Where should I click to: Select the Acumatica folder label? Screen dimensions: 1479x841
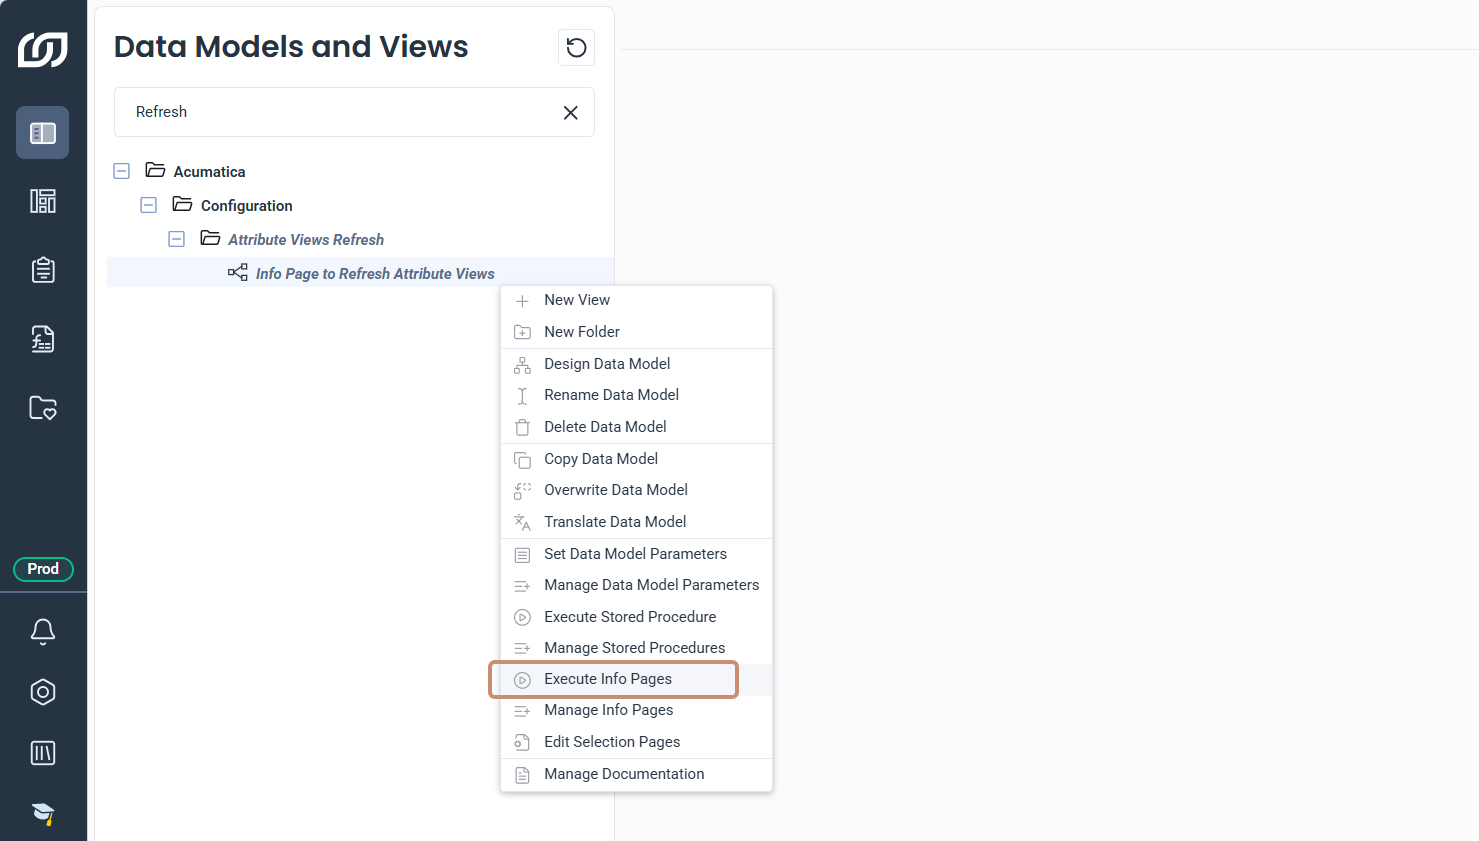click(x=209, y=172)
